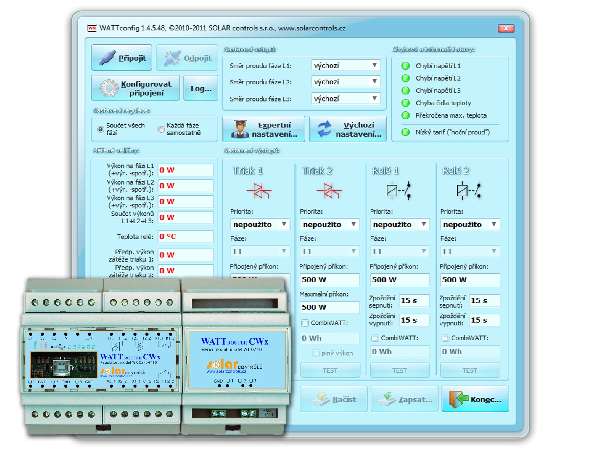600x457 pixels.
Task: Click the plug icon on Připojit
Action: pyautogui.click(x=107, y=58)
